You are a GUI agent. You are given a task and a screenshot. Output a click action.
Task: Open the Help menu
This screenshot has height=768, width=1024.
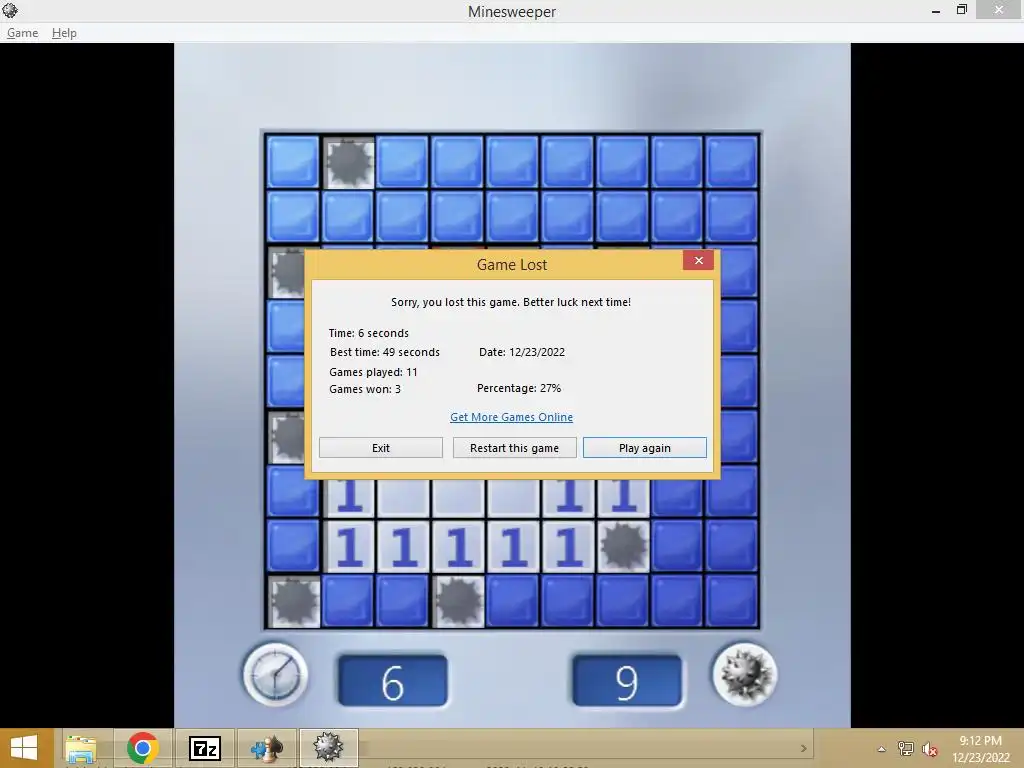click(x=64, y=33)
